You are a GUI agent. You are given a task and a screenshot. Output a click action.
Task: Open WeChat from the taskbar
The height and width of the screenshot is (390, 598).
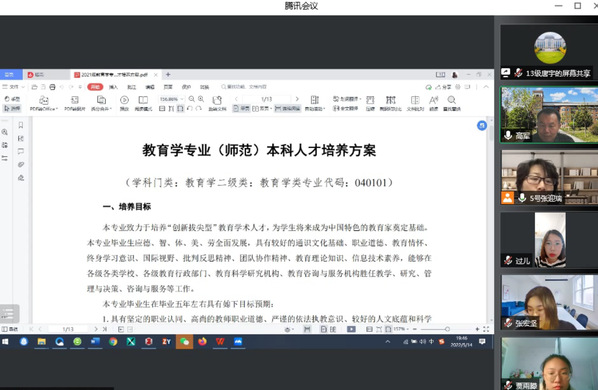pos(184,342)
